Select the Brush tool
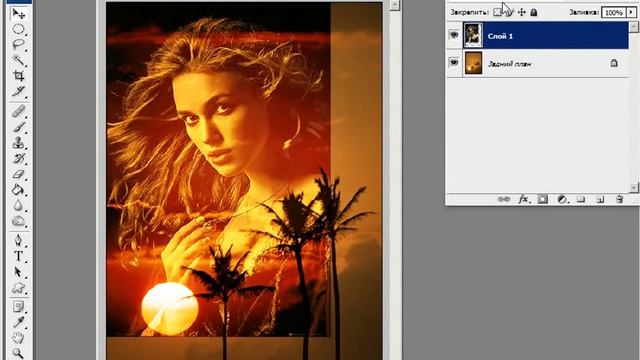The image size is (640, 360). click(x=18, y=127)
